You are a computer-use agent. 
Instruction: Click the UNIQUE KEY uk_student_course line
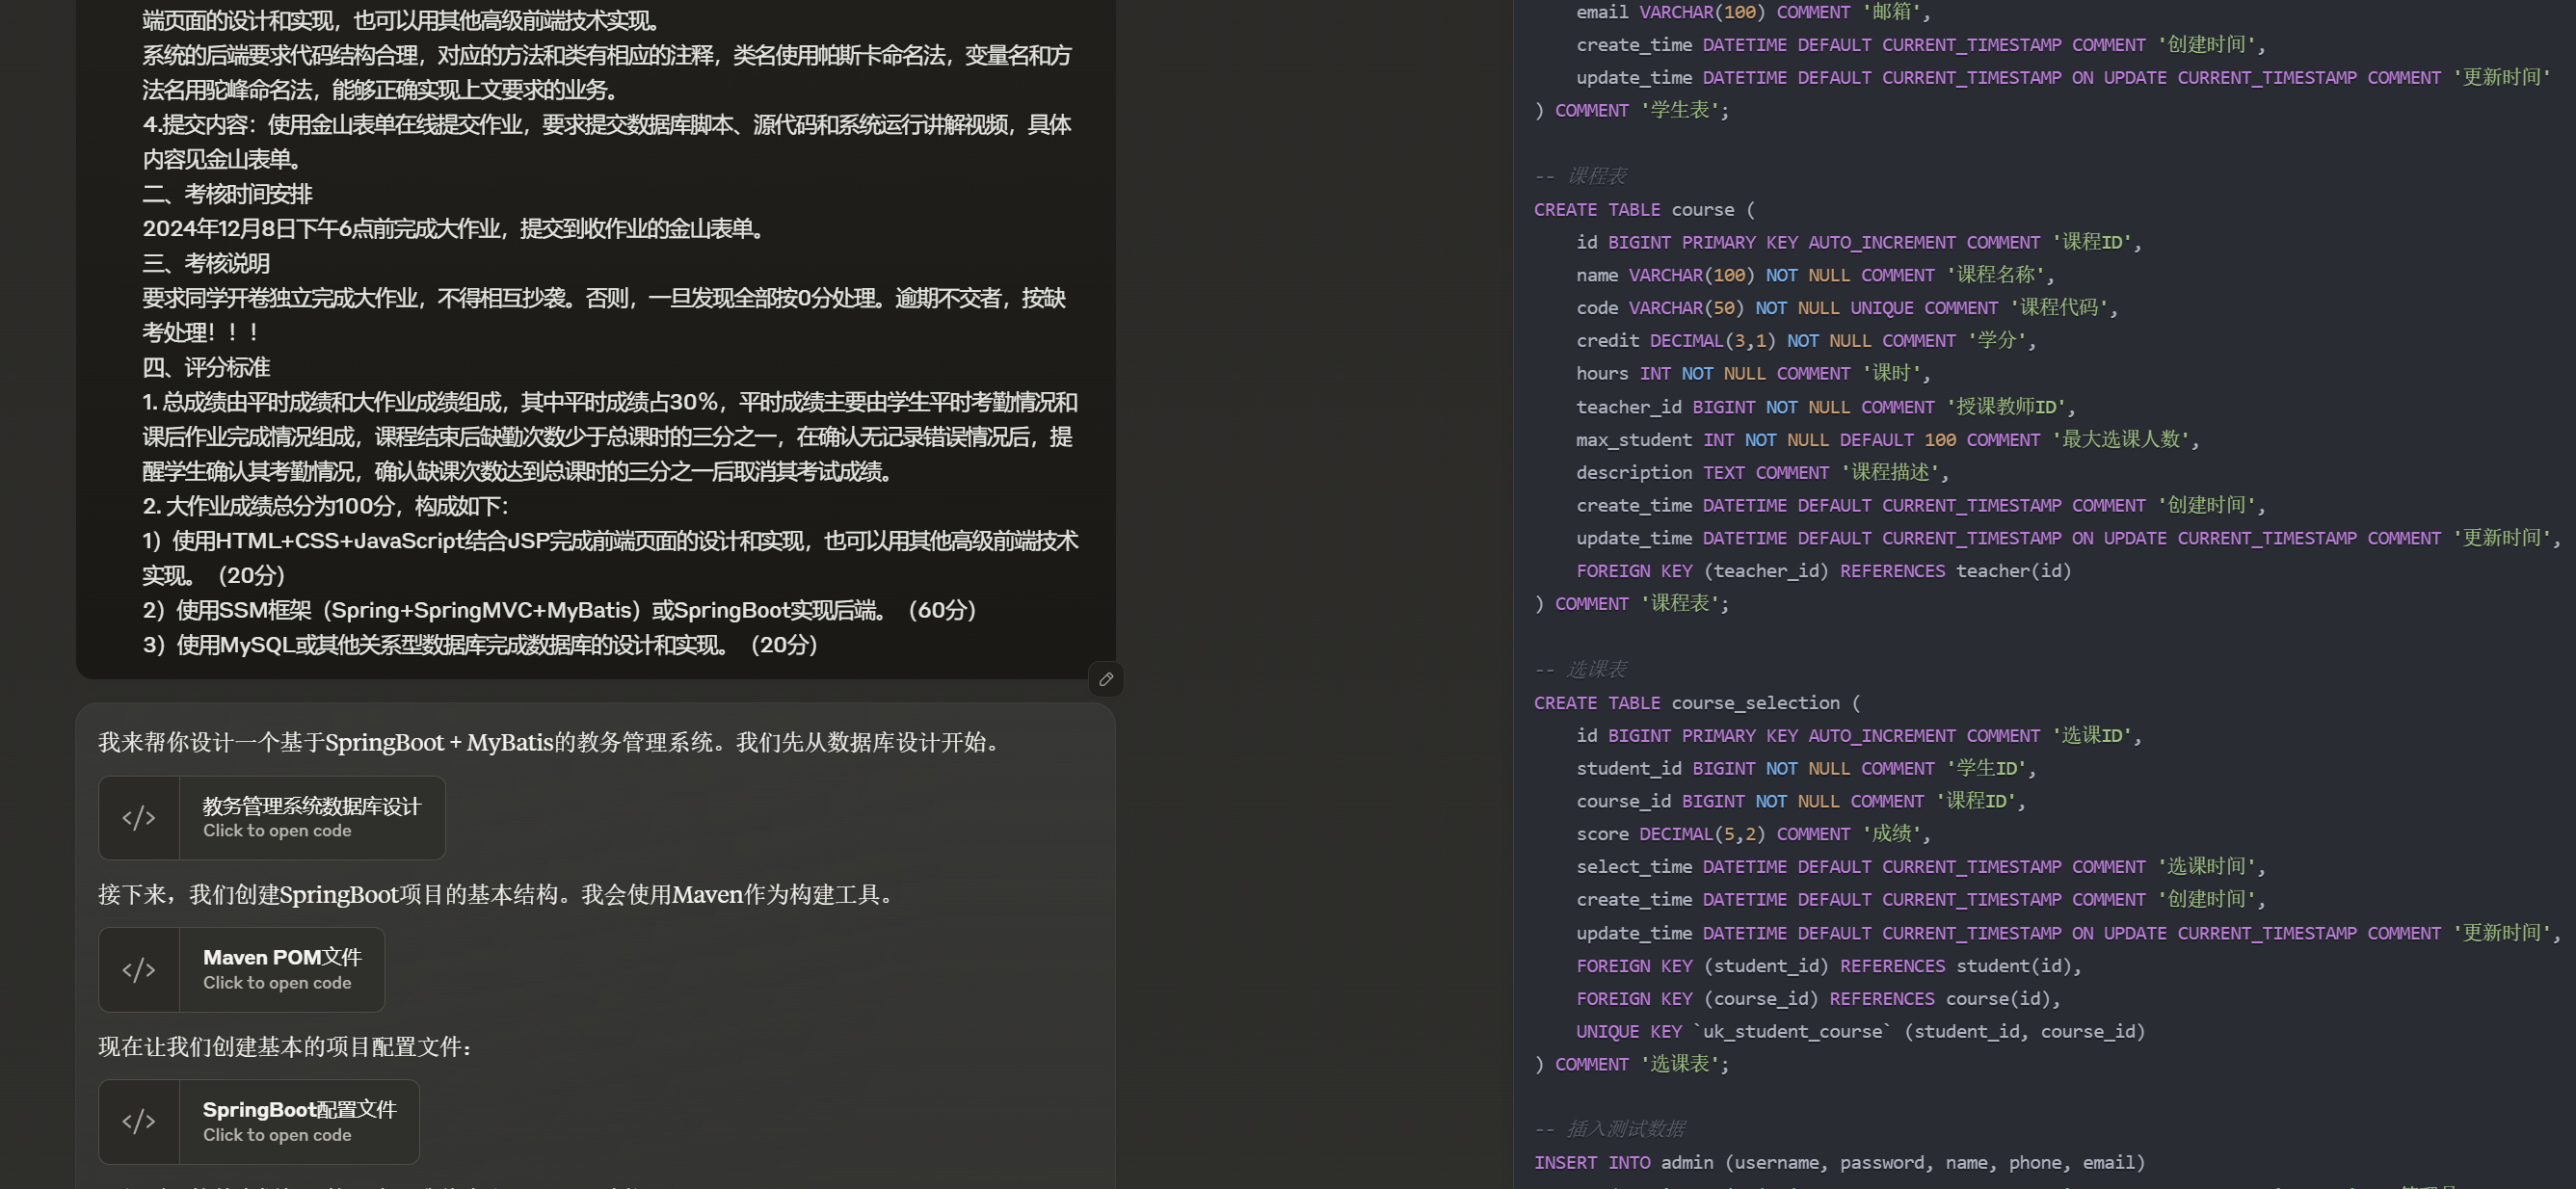[1859, 1031]
